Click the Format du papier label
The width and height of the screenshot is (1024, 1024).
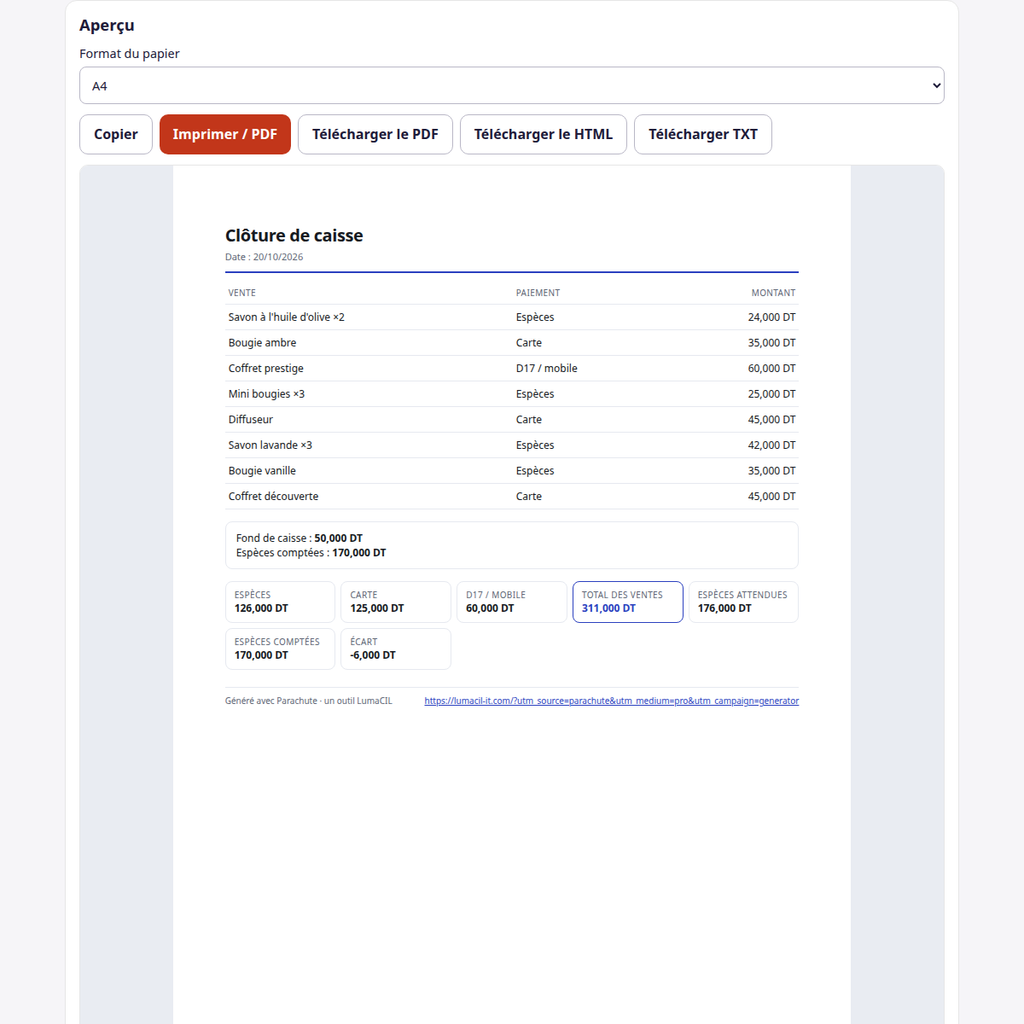tap(129, 54)
